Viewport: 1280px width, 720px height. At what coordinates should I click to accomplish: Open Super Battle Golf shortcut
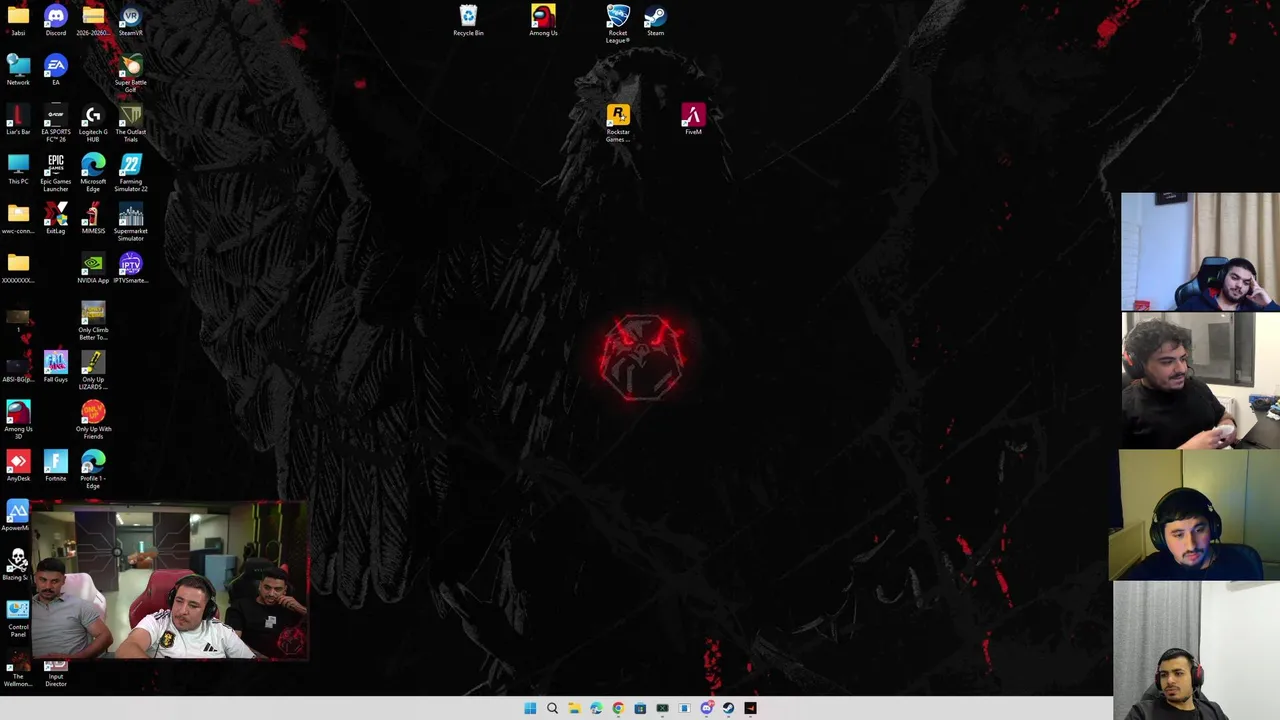click(130, 73)
